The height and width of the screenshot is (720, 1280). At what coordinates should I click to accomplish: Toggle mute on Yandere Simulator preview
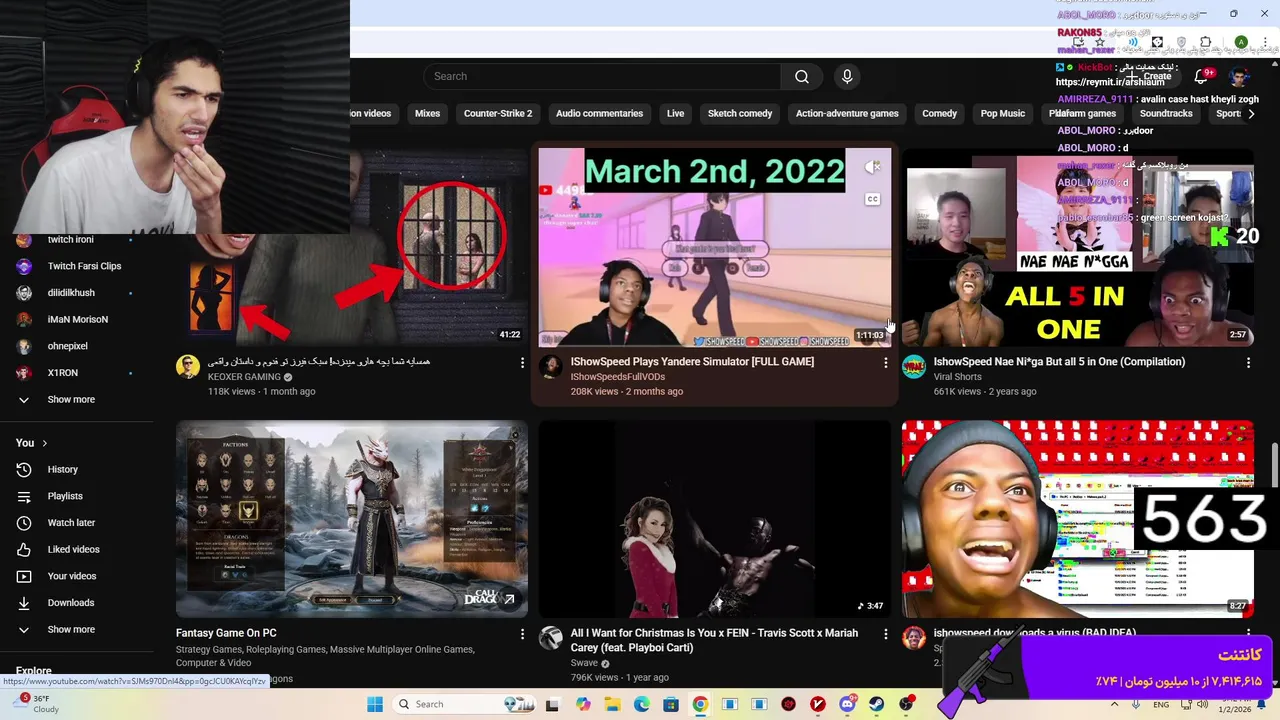(x=873, y=167)
